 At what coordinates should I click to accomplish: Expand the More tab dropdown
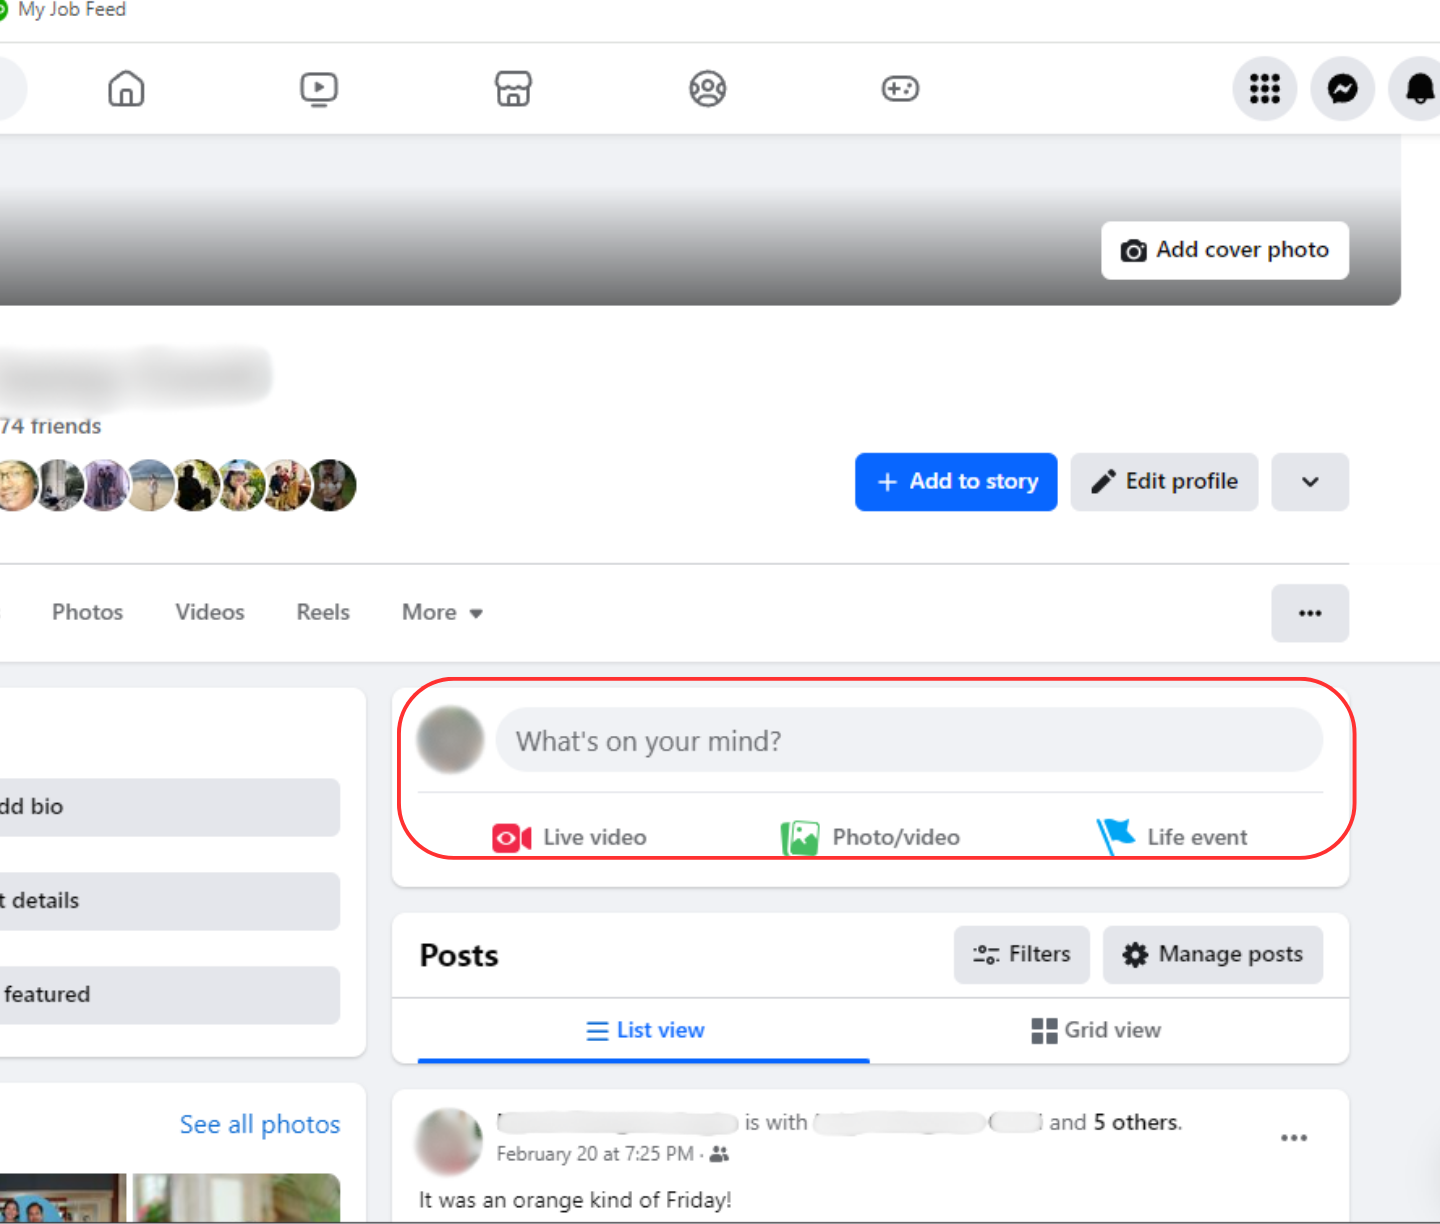coord(442,612)
